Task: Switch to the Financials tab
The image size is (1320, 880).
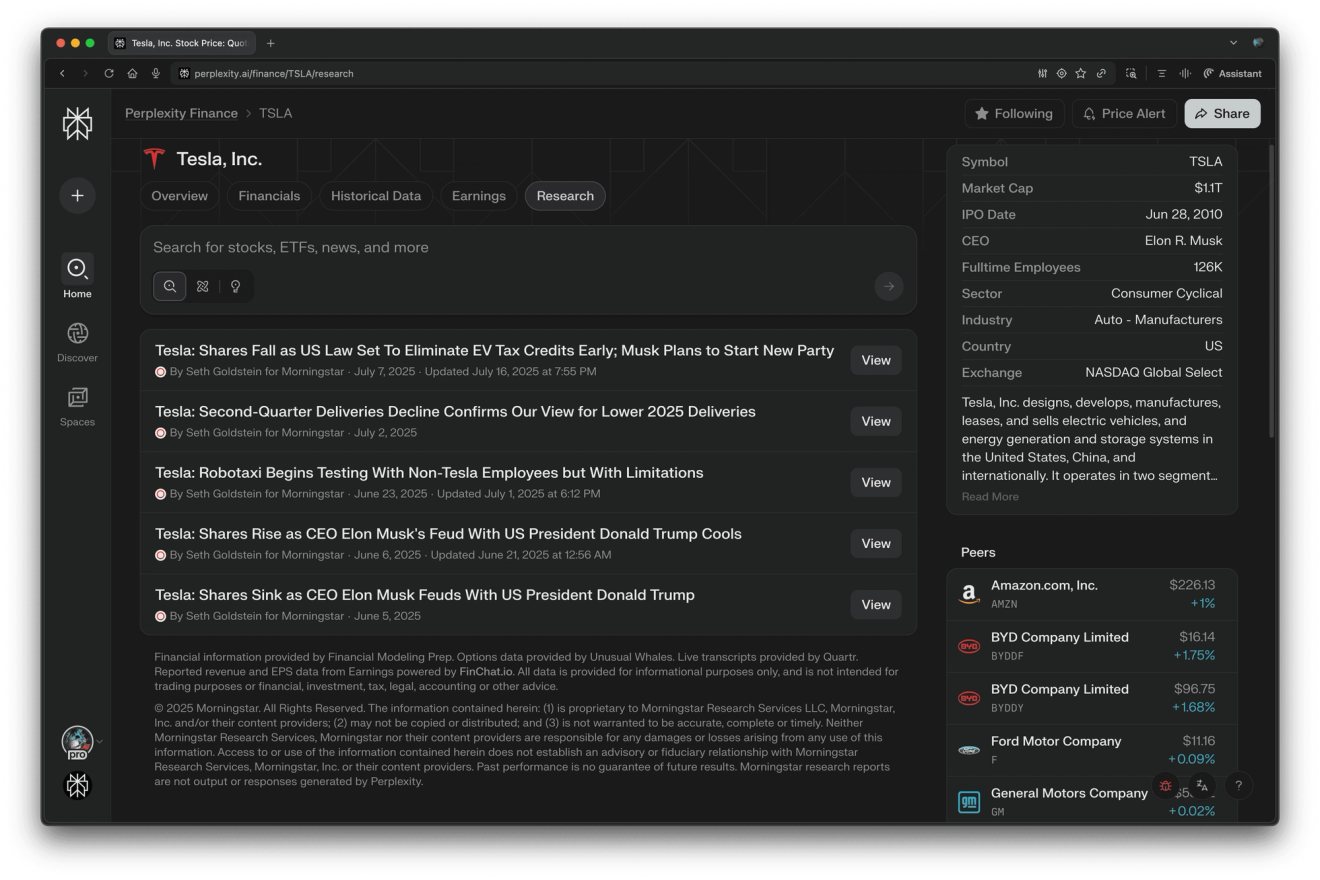Action: (x=269, y=196)
